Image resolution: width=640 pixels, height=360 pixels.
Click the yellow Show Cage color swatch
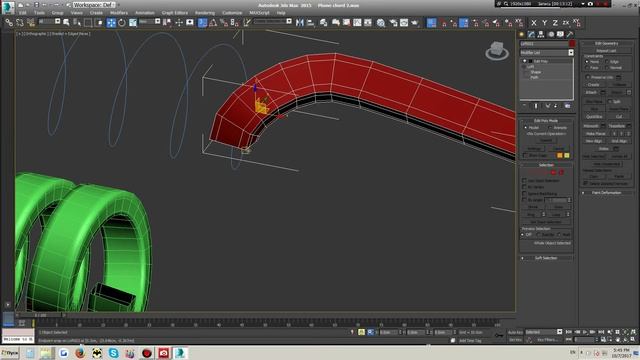pos(567,156)
